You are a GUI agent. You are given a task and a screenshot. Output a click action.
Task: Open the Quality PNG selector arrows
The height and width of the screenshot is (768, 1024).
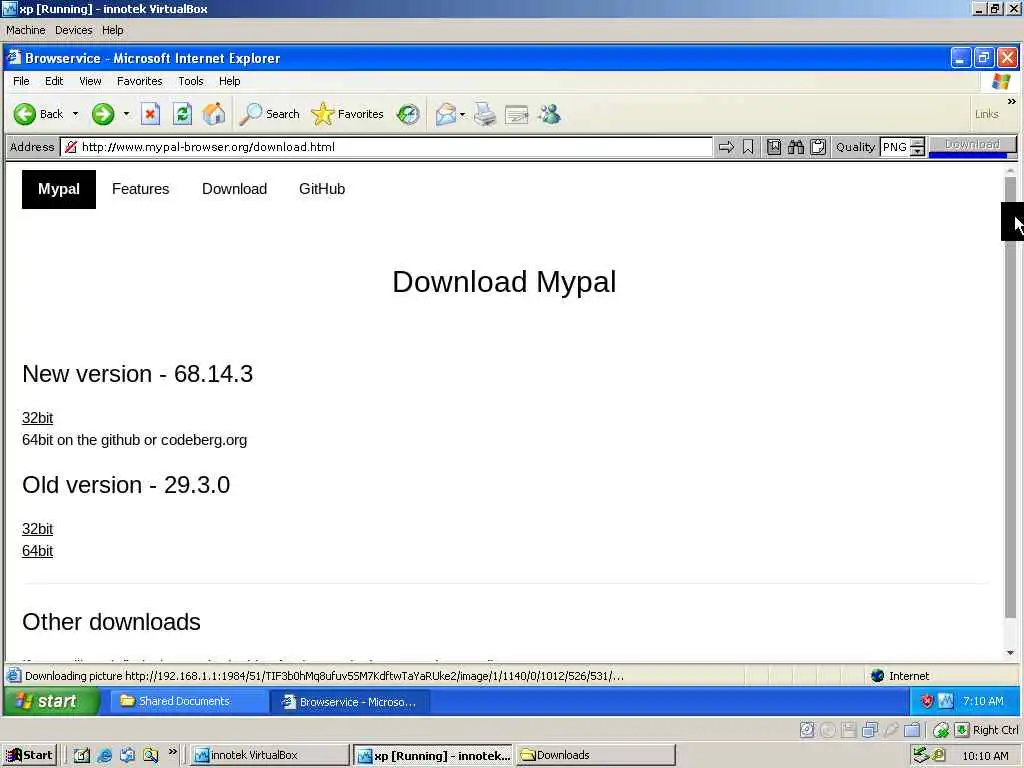tap(918, 147)
